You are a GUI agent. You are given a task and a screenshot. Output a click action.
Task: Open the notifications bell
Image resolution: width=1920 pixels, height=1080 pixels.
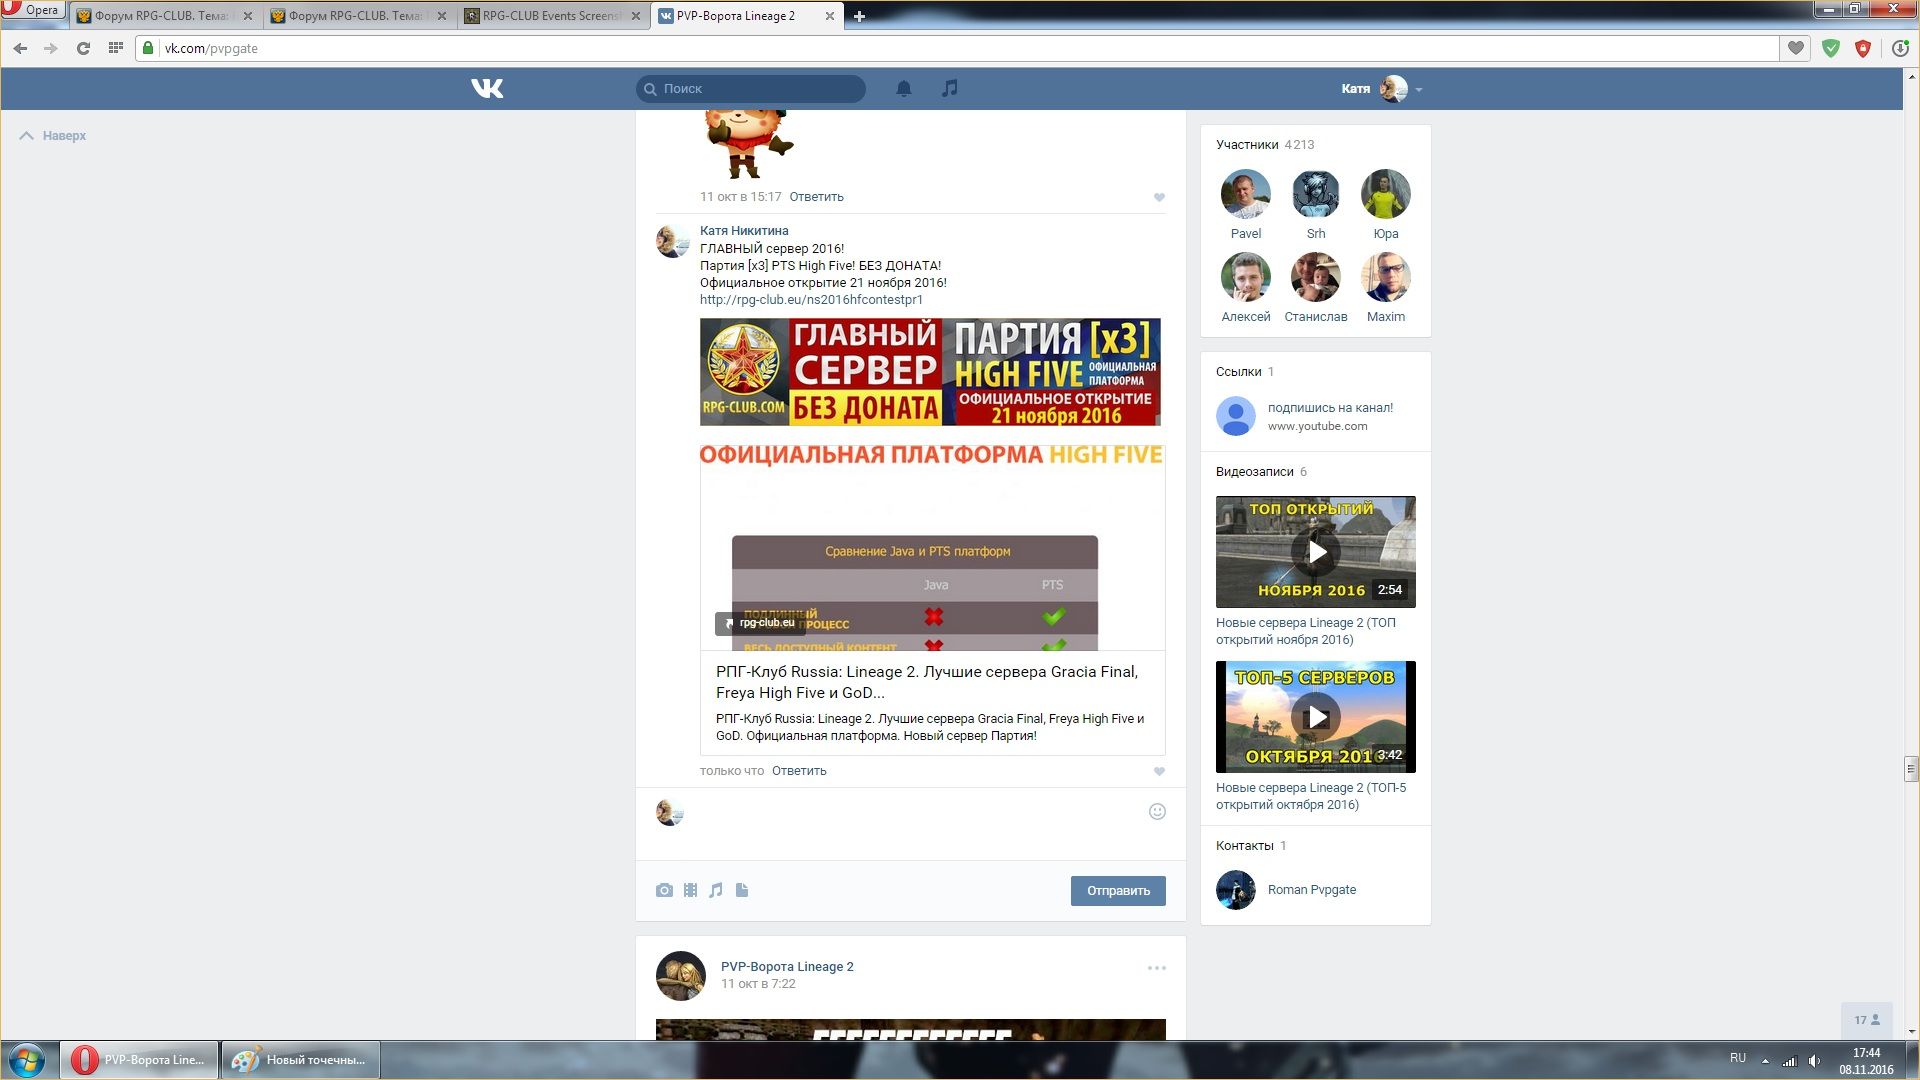(x=903, y=89)
